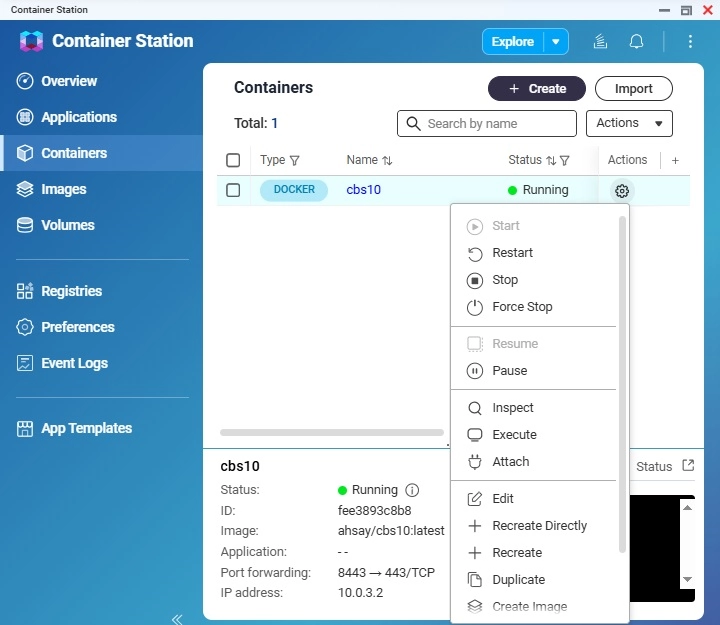Click the add column plus icon
The height and width of the screenshot is (625, 720).
(x=675, y=160)
